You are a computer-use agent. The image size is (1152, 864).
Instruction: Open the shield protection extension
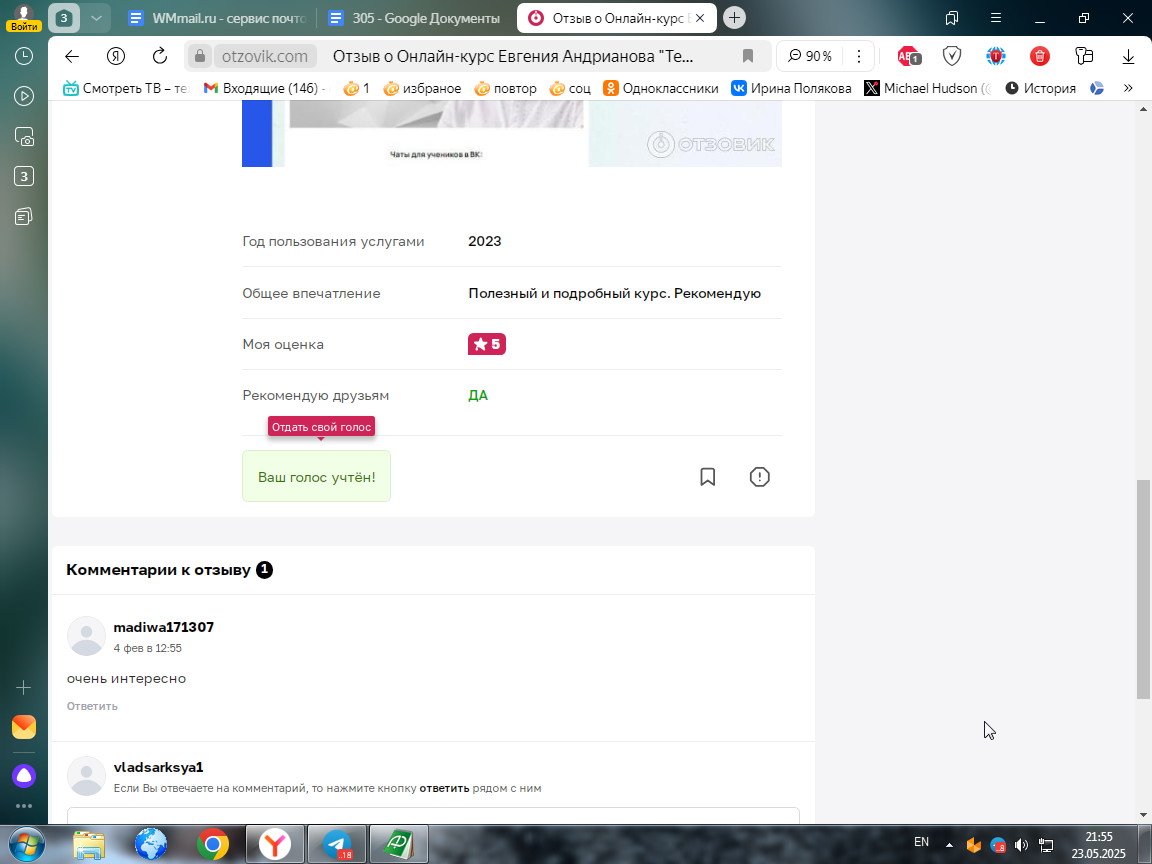(x=951, y=57)
